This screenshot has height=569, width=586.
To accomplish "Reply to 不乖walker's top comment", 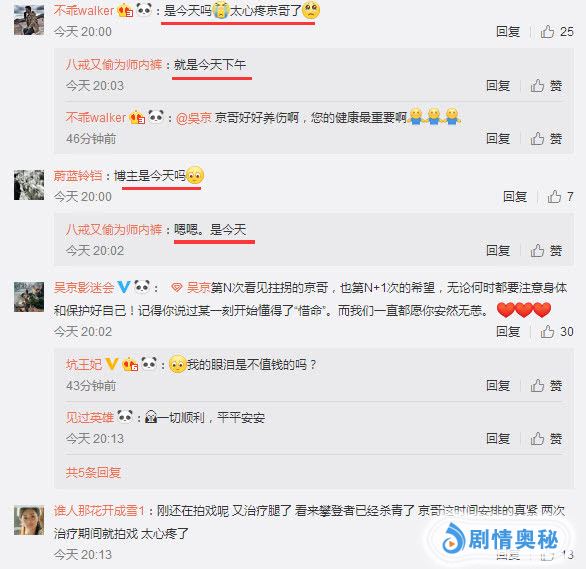I will click(508, 32).
